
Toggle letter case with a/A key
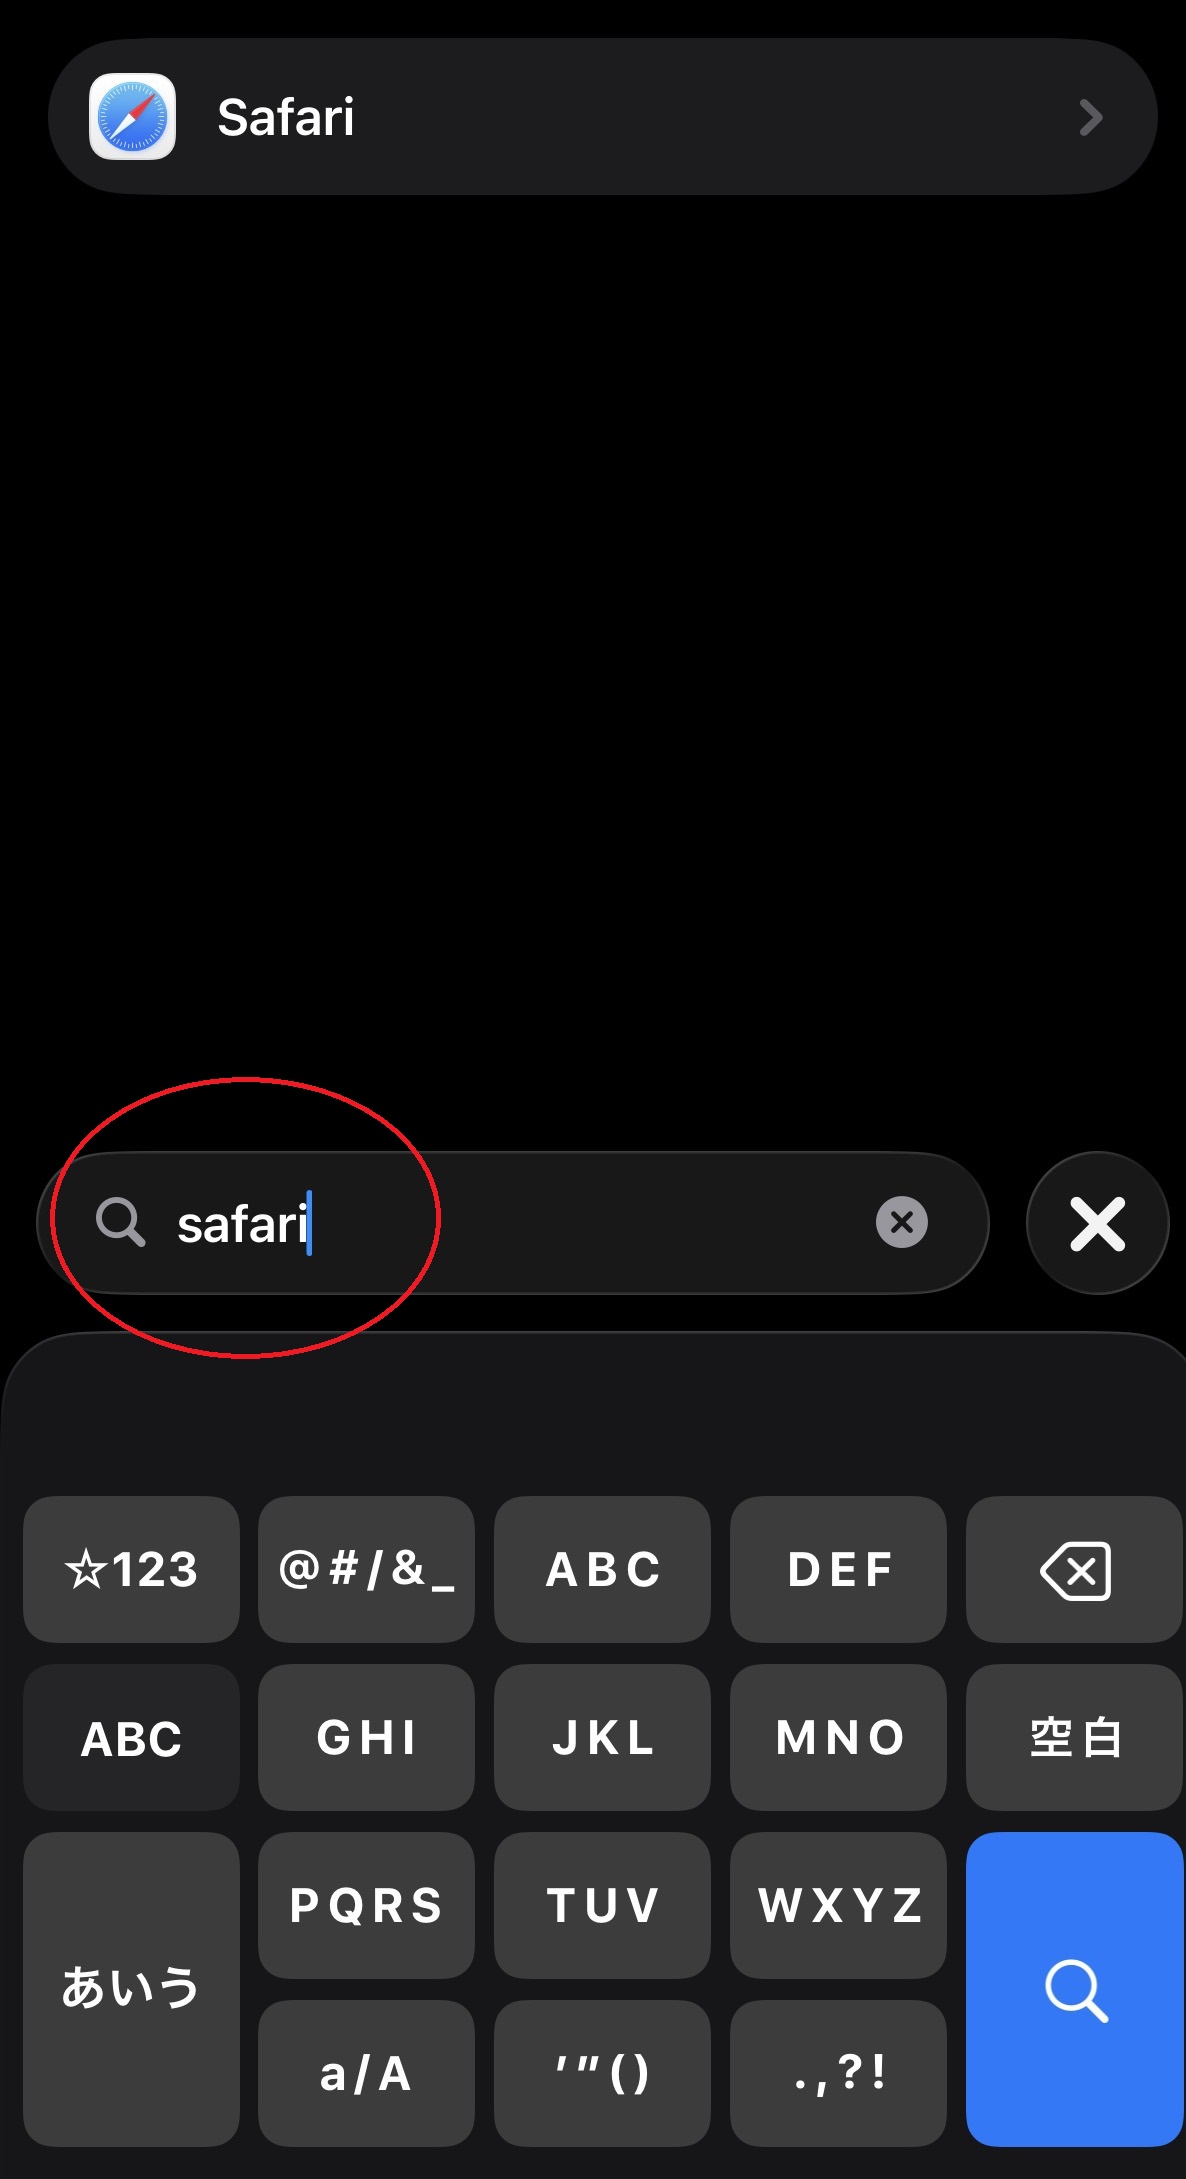coord(366,2073)
